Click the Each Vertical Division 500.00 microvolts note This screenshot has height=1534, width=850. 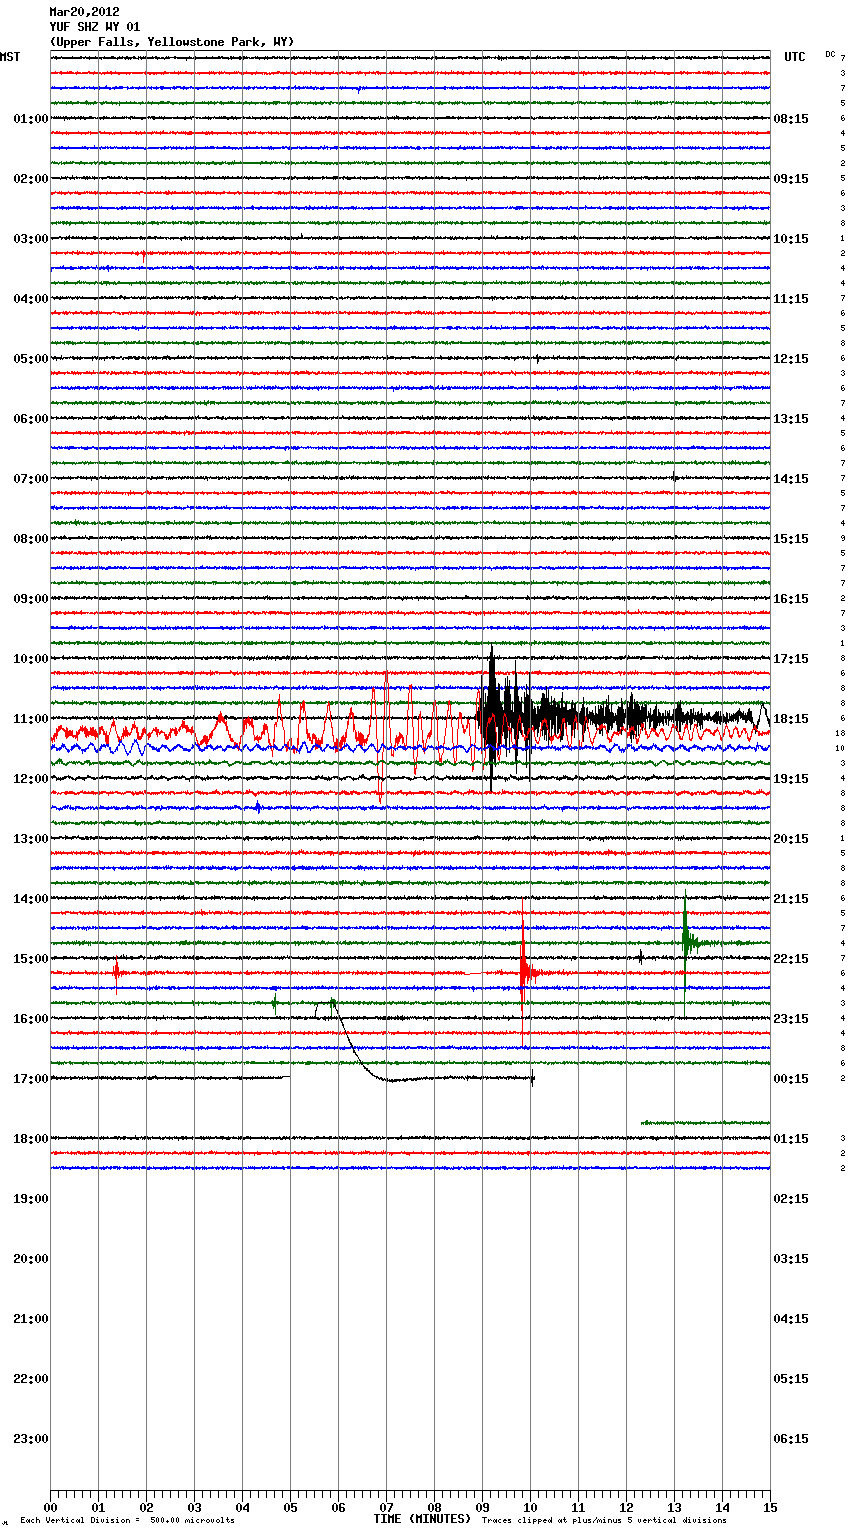coord(127,1521)
